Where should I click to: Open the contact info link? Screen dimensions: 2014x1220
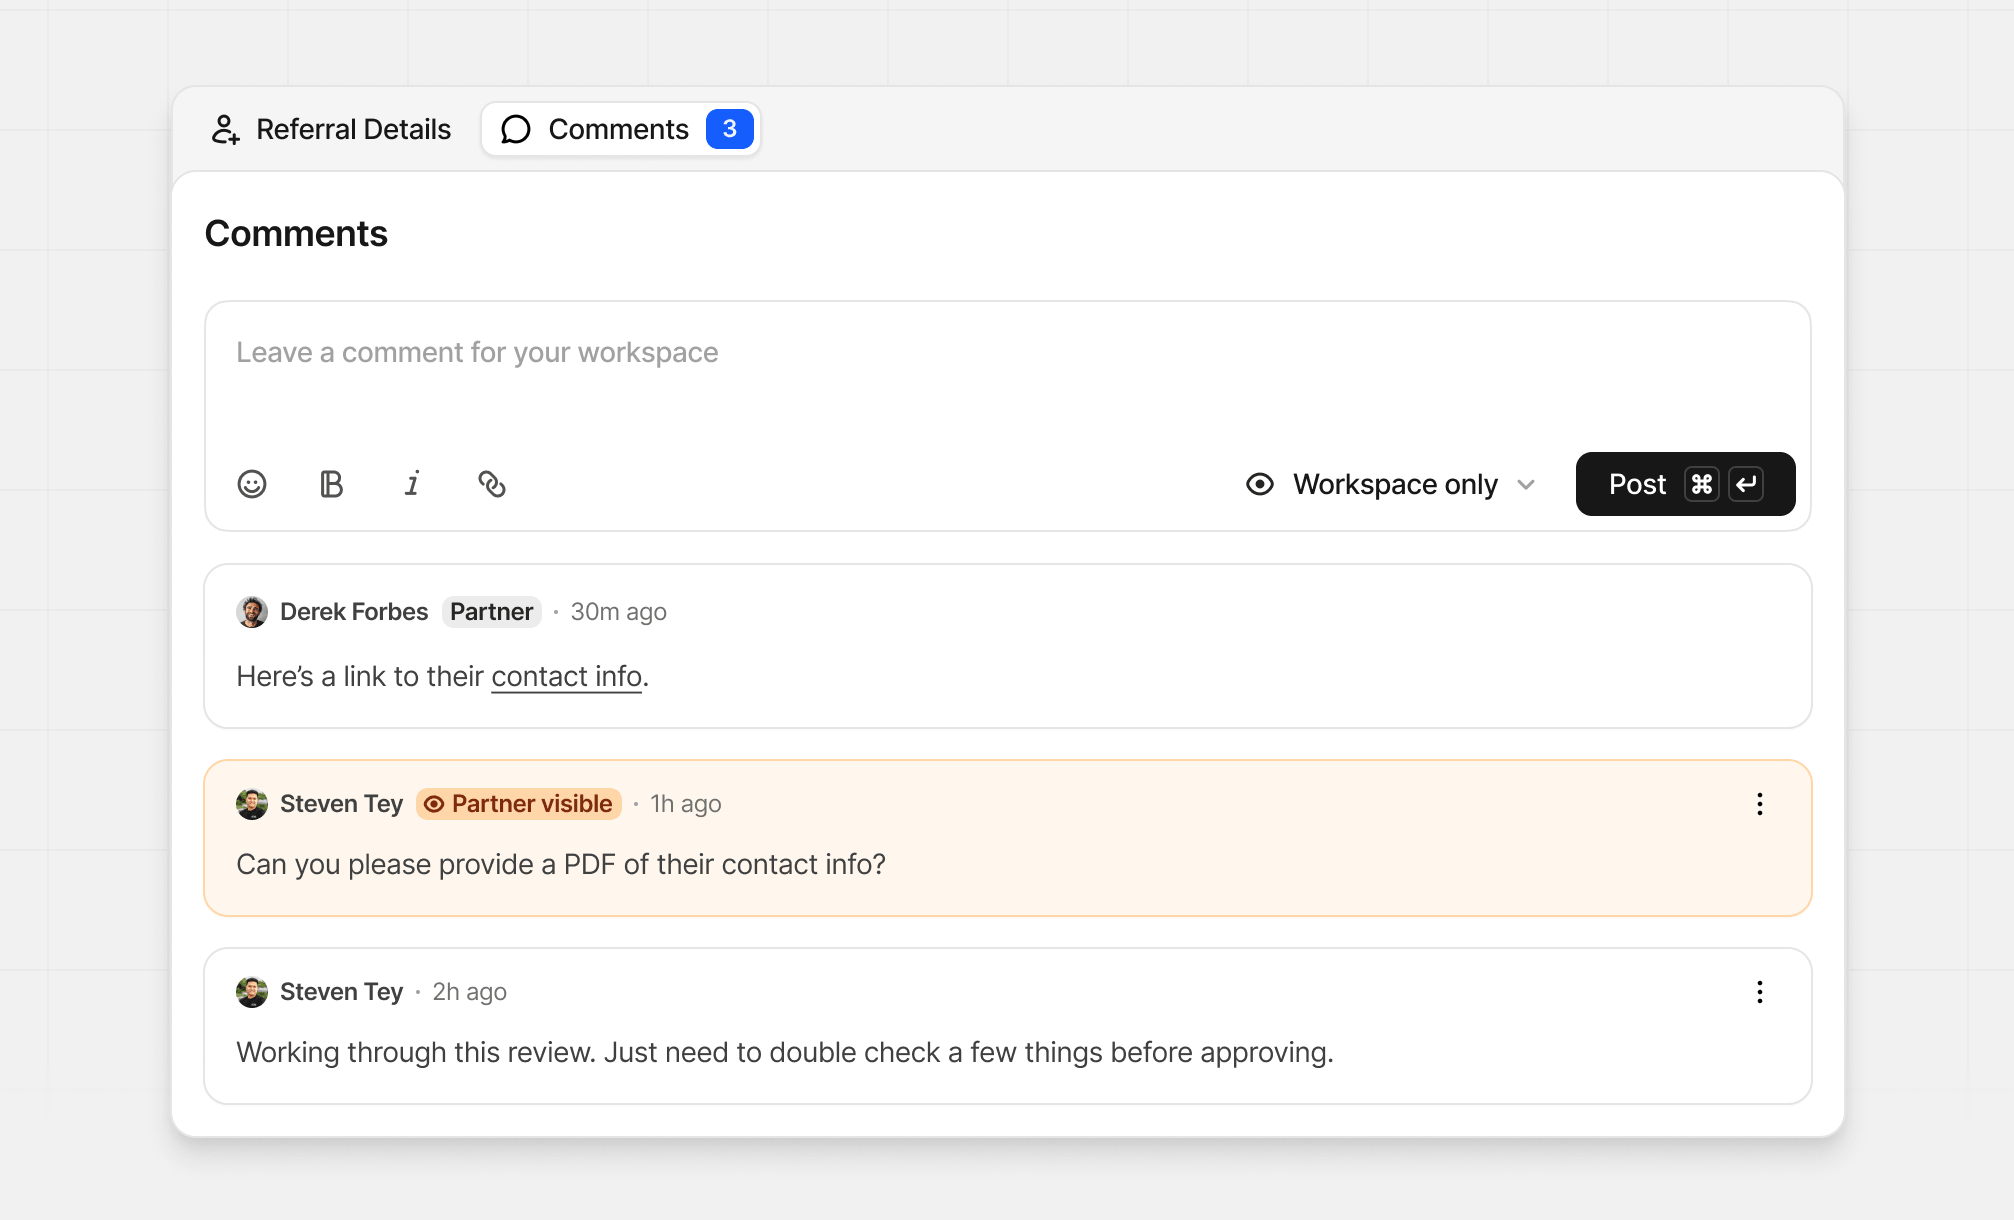566,677
